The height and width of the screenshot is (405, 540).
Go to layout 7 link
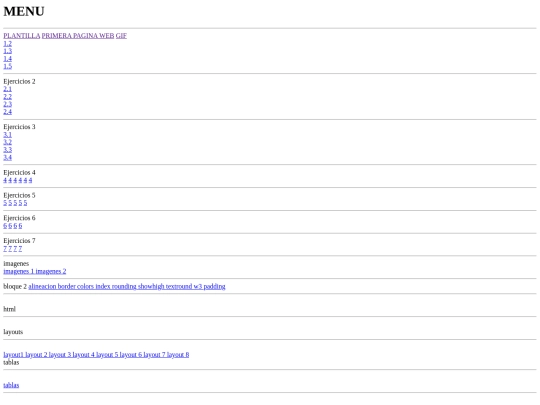pyautogui.click(x=154, y=355)
